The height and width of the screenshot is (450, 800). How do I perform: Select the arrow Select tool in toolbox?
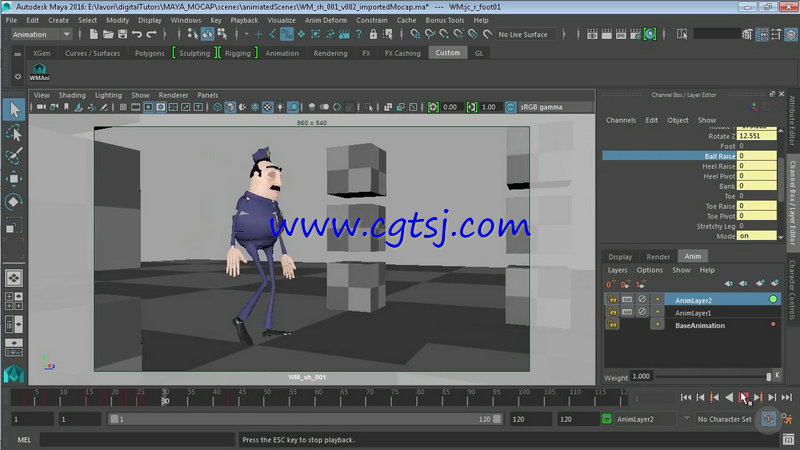click(14, 109)
